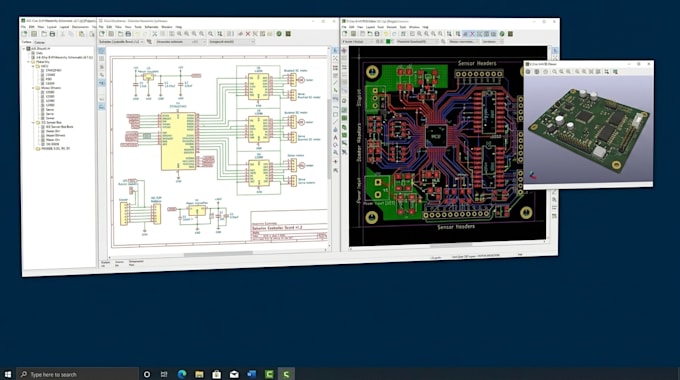Click the New icon in schematic editor toolbar
The height and width of the screenshot is (380, 680).
pos(102,34)
